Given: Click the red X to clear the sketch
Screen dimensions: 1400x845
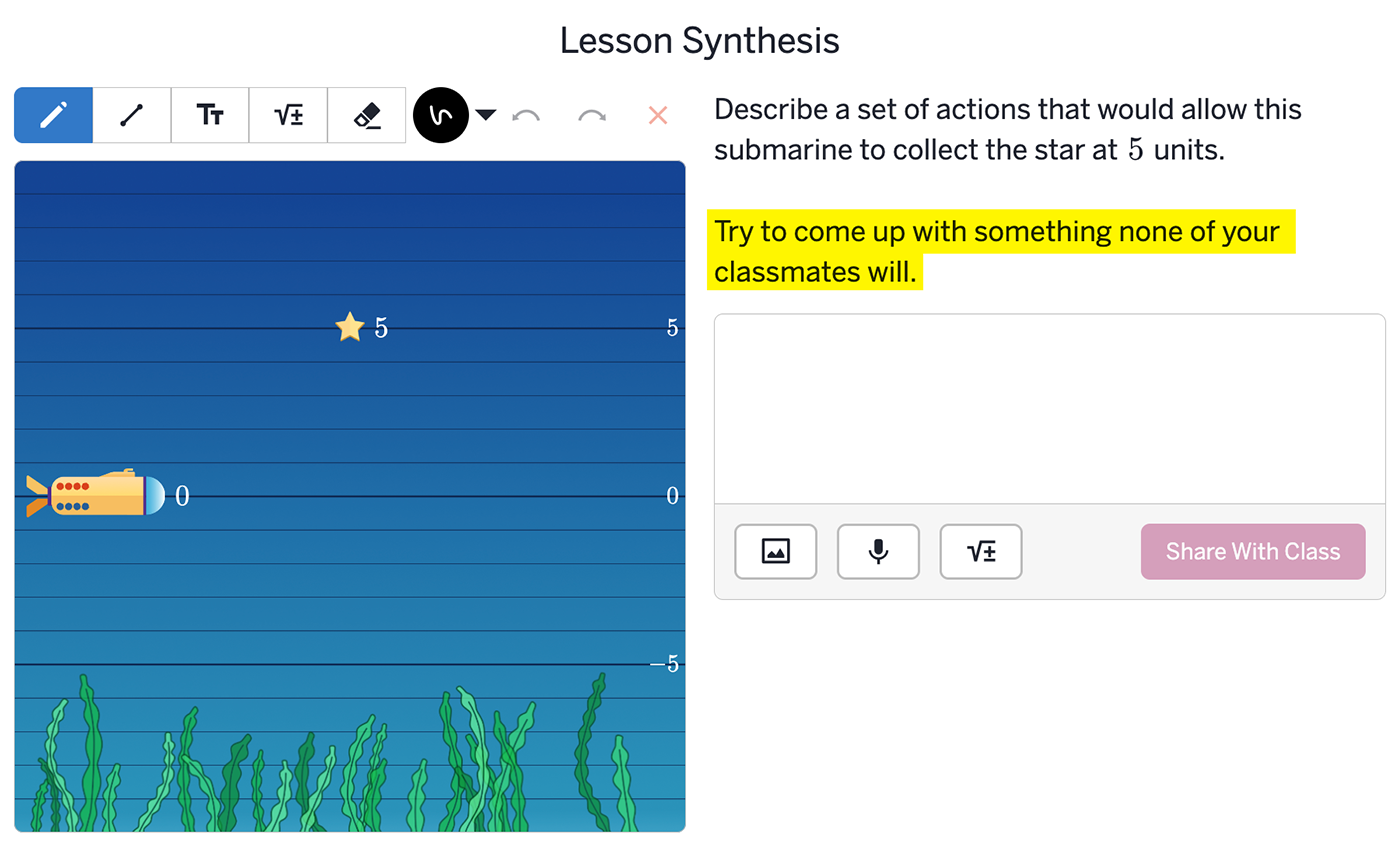Looking at the screenshot, I should click(657, 115).
